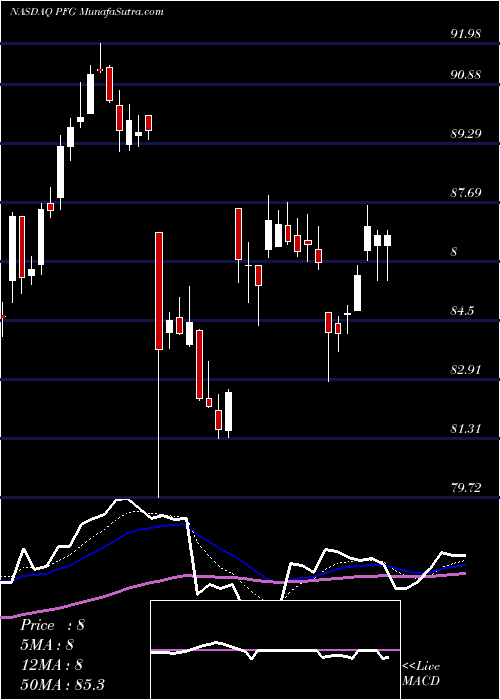
Task: Select the 82.91 price axis label
Action: click(x=466, y=370)
